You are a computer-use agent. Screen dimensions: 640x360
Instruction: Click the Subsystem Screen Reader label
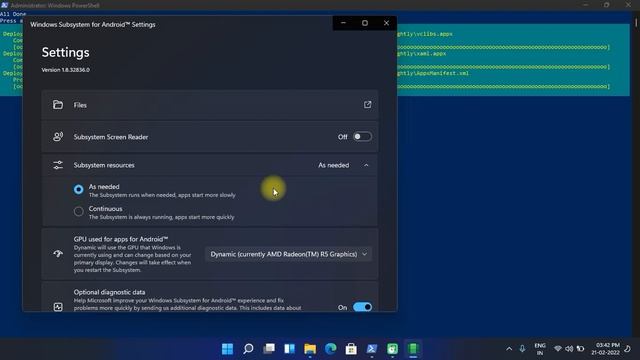pos(111,137)
